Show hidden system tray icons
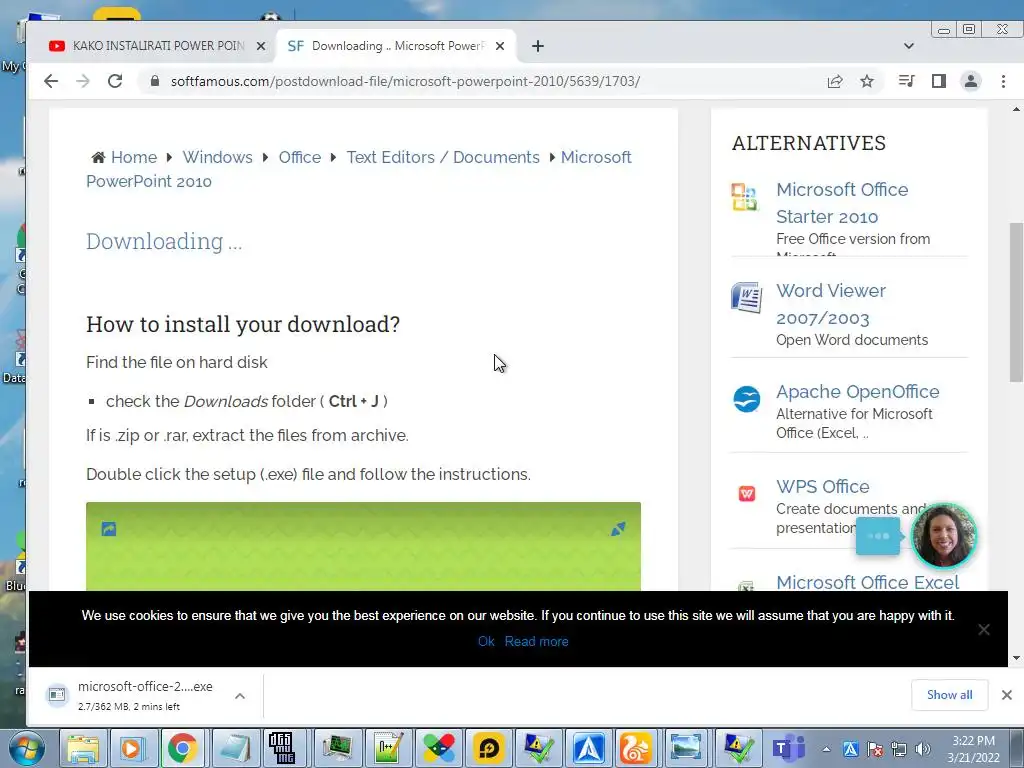The image size is (1024, 768). [x=826, y=749]
